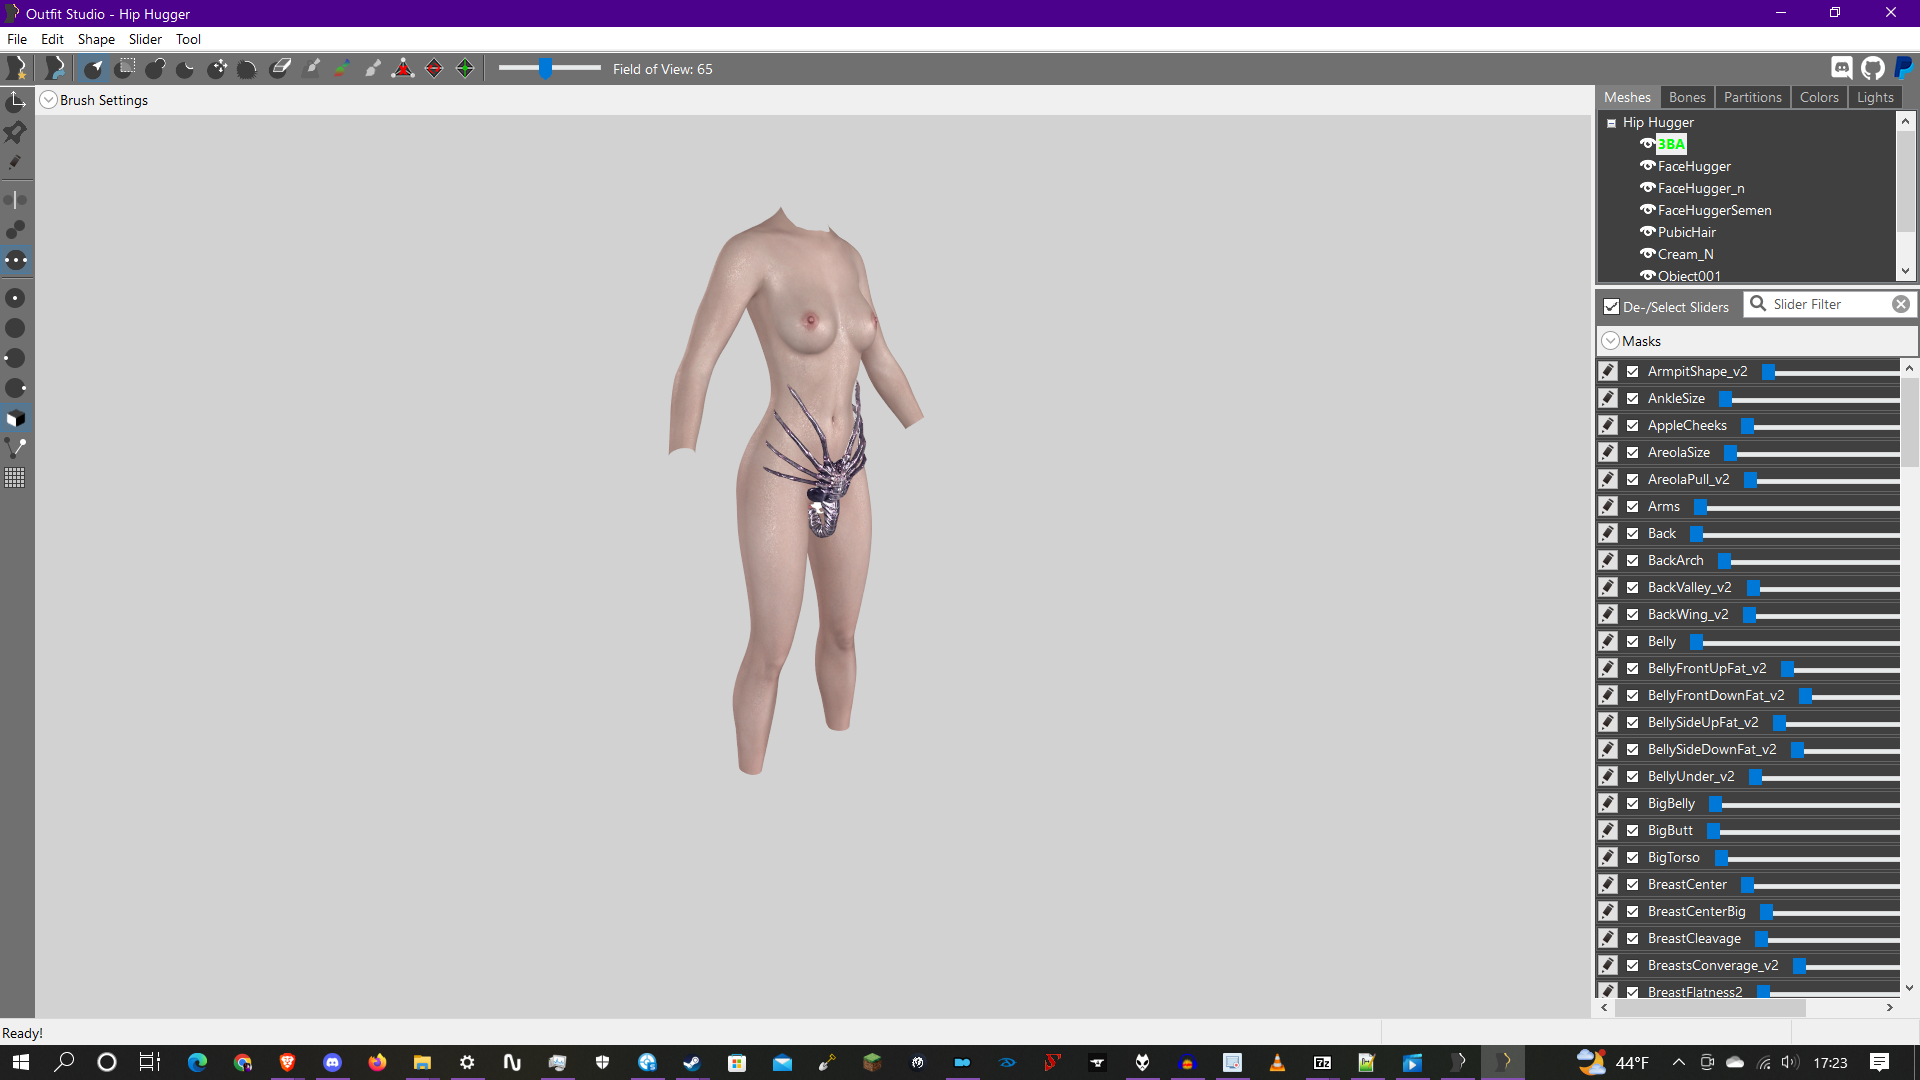Switch to the Bones tab

click(1687, 97)
